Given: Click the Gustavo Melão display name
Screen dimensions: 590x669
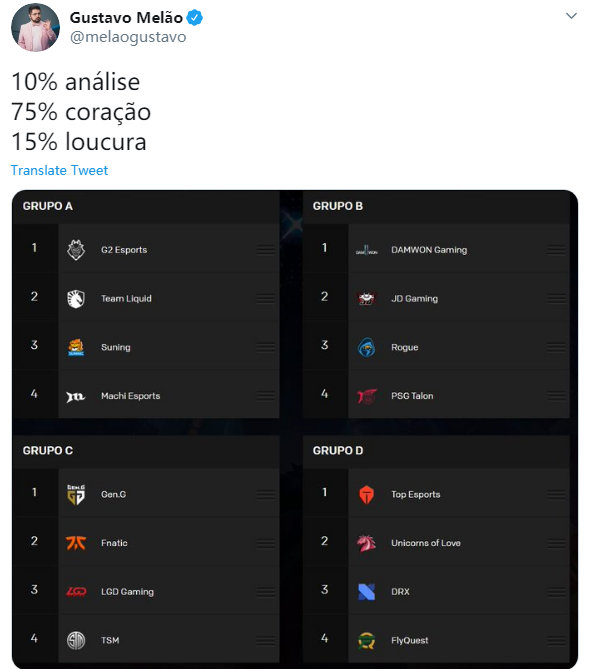Looking at the screenshot, I should point(126,18).
